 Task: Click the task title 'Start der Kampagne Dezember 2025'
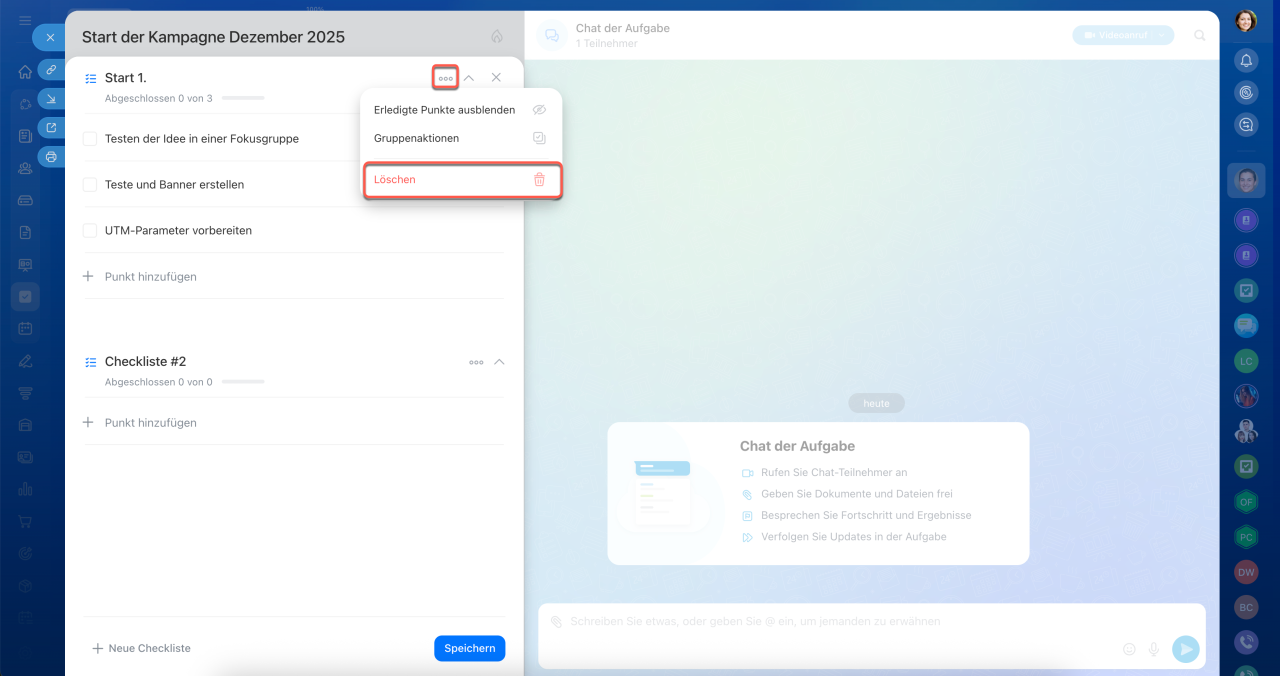coord(213,37)
